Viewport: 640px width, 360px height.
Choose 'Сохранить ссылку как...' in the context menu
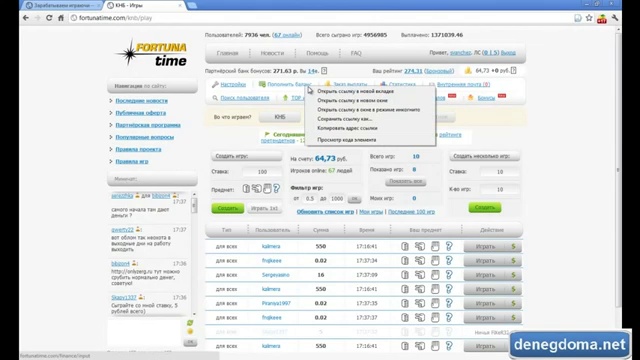[x=344, y=119]
